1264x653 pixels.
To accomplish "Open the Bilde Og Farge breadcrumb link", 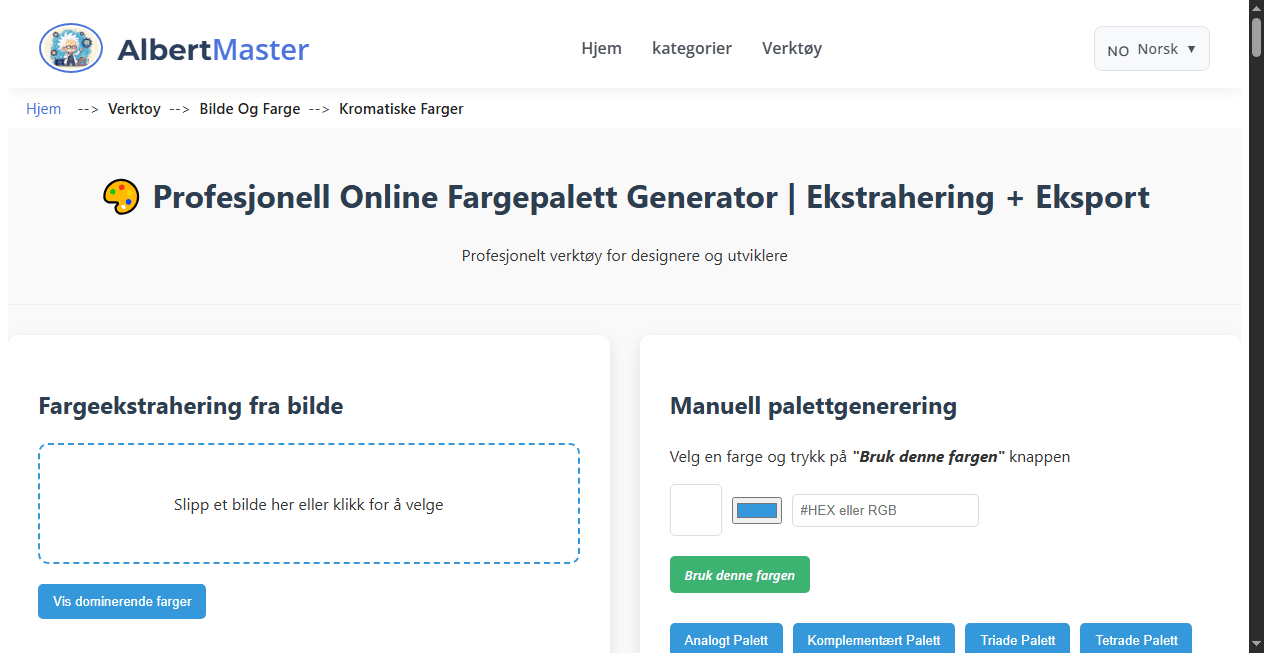I will click(x=249, y=108).
